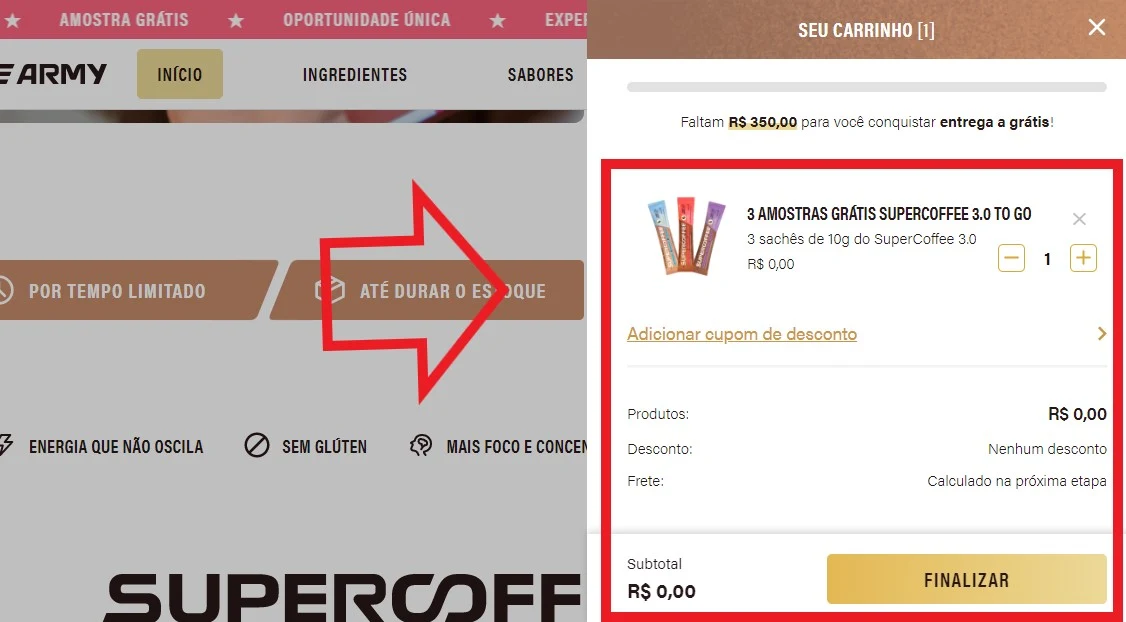Viewport: 1126px width, 622px height.
Task: Open the Sabores menu item
Action: pyautogui.click(x=540, y=75)
